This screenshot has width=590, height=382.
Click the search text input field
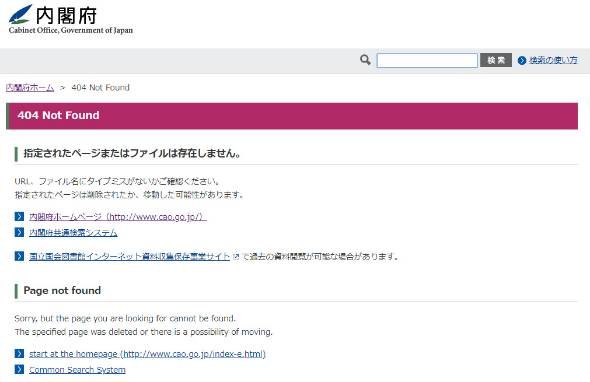pos(427,60)
